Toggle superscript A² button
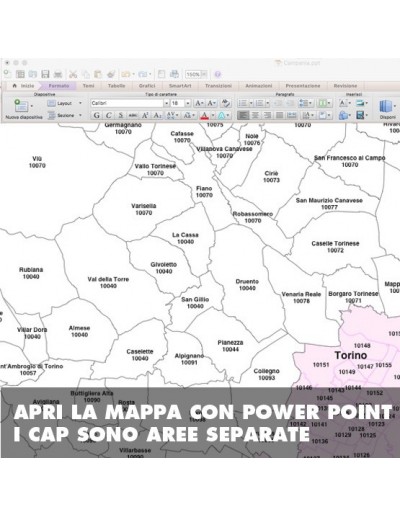The image size is (400, 517). (145, 115)
